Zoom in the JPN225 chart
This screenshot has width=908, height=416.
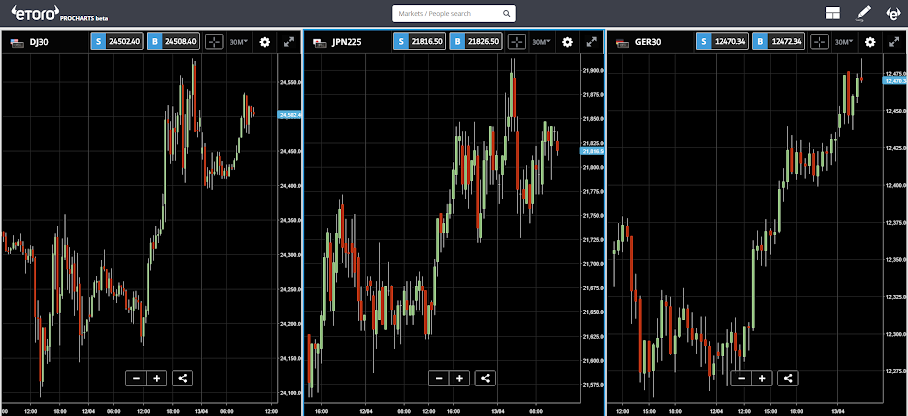click(x=460, y=378)
